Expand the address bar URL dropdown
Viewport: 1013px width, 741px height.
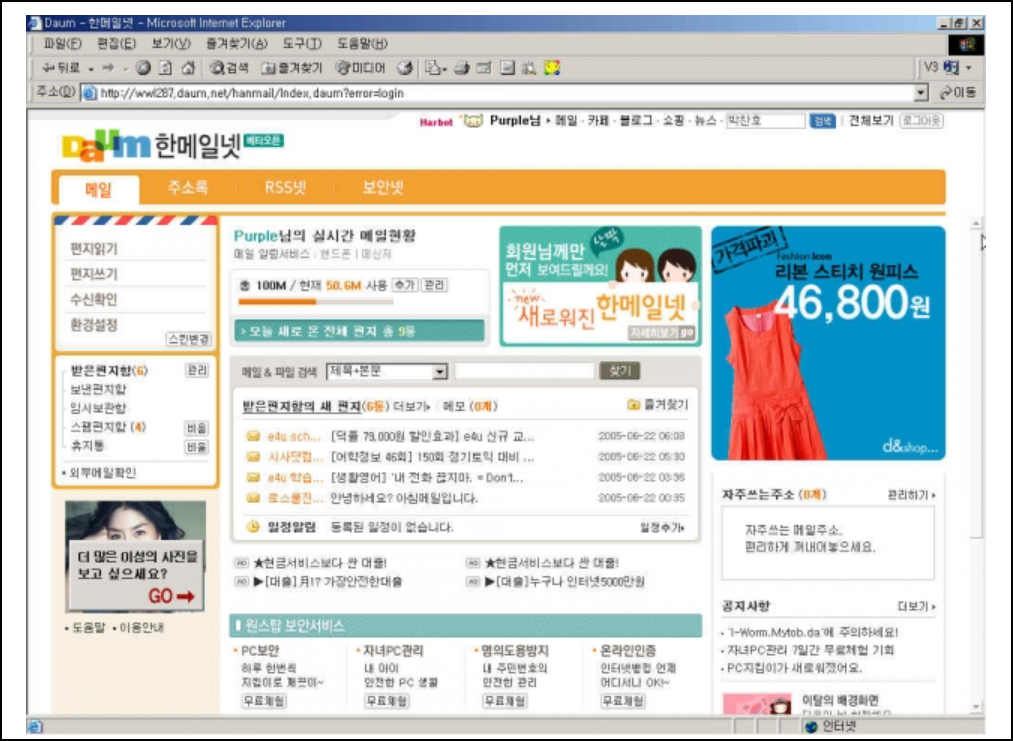pyautogui.click(x=921, y=93)
